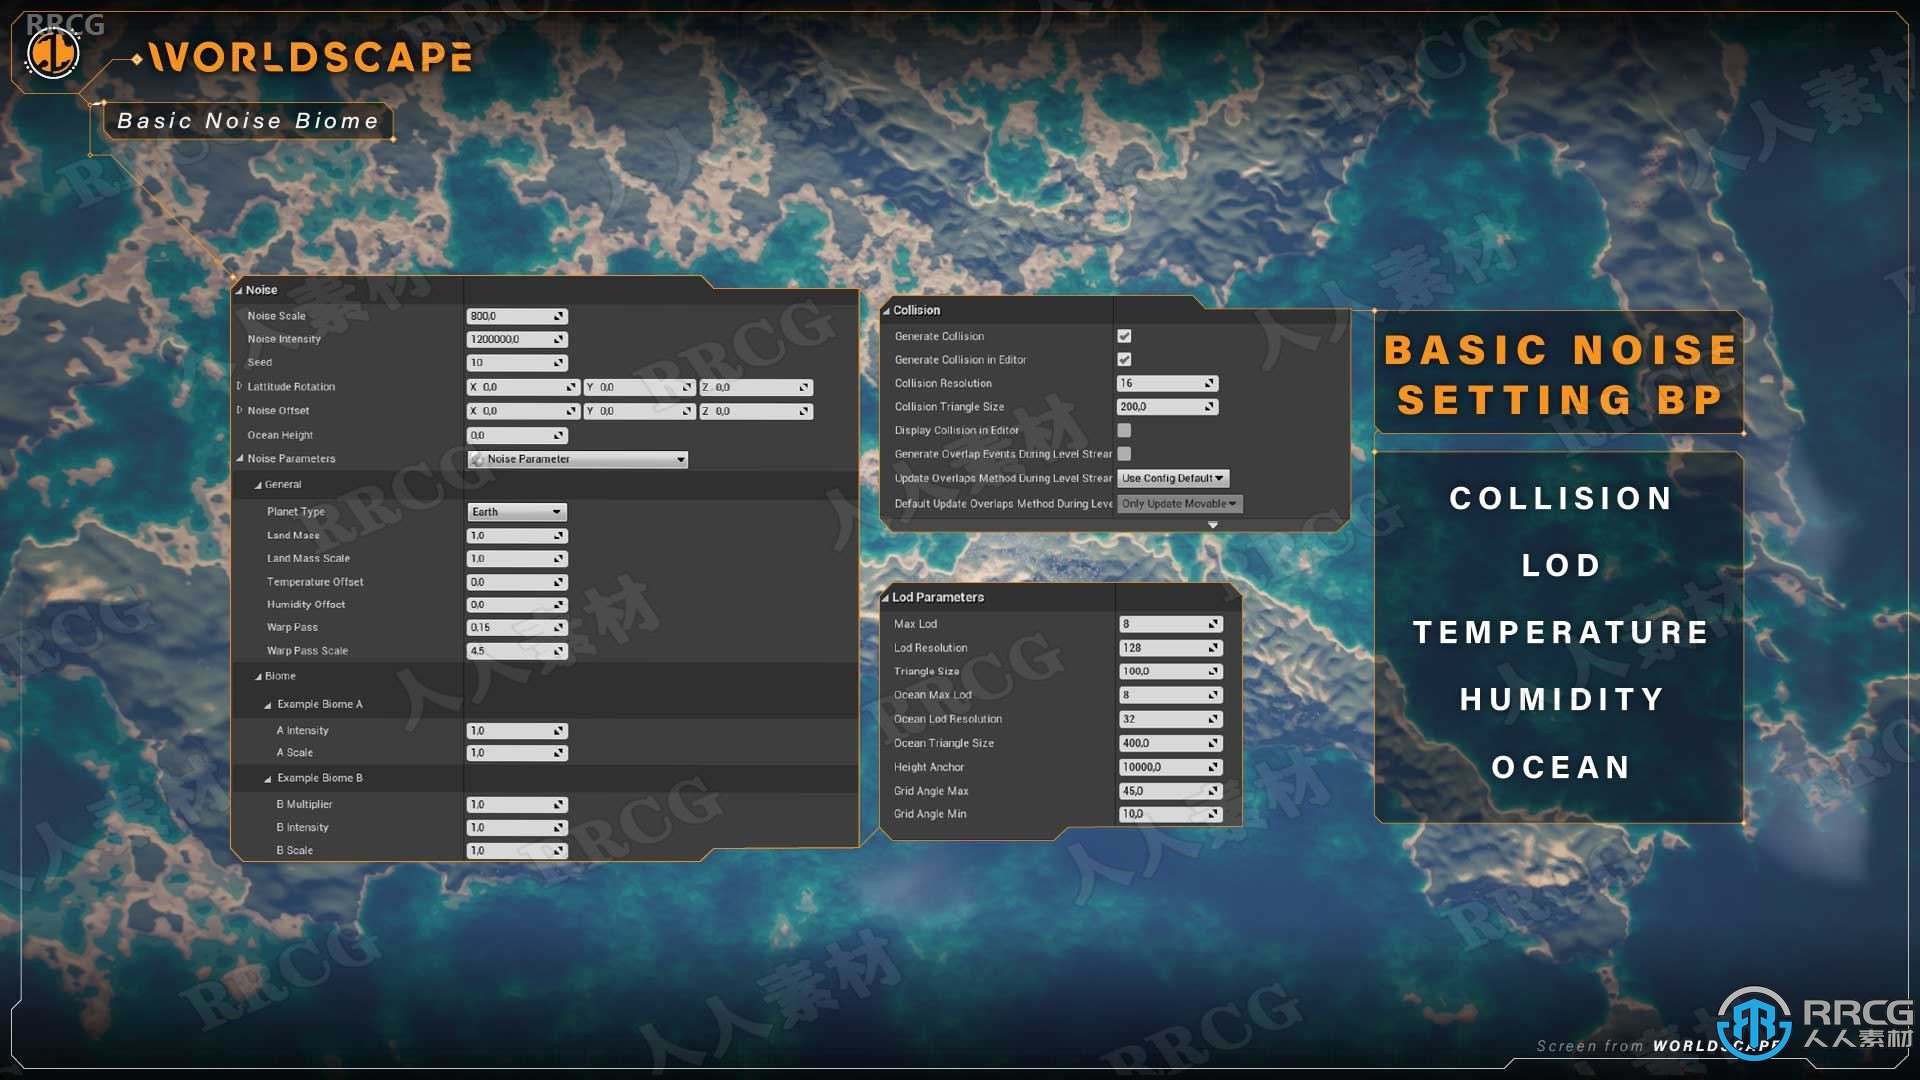Drag the Noise Scale value slider
The height and width of the screenshot is (1080, 1920).
point(516,315)
